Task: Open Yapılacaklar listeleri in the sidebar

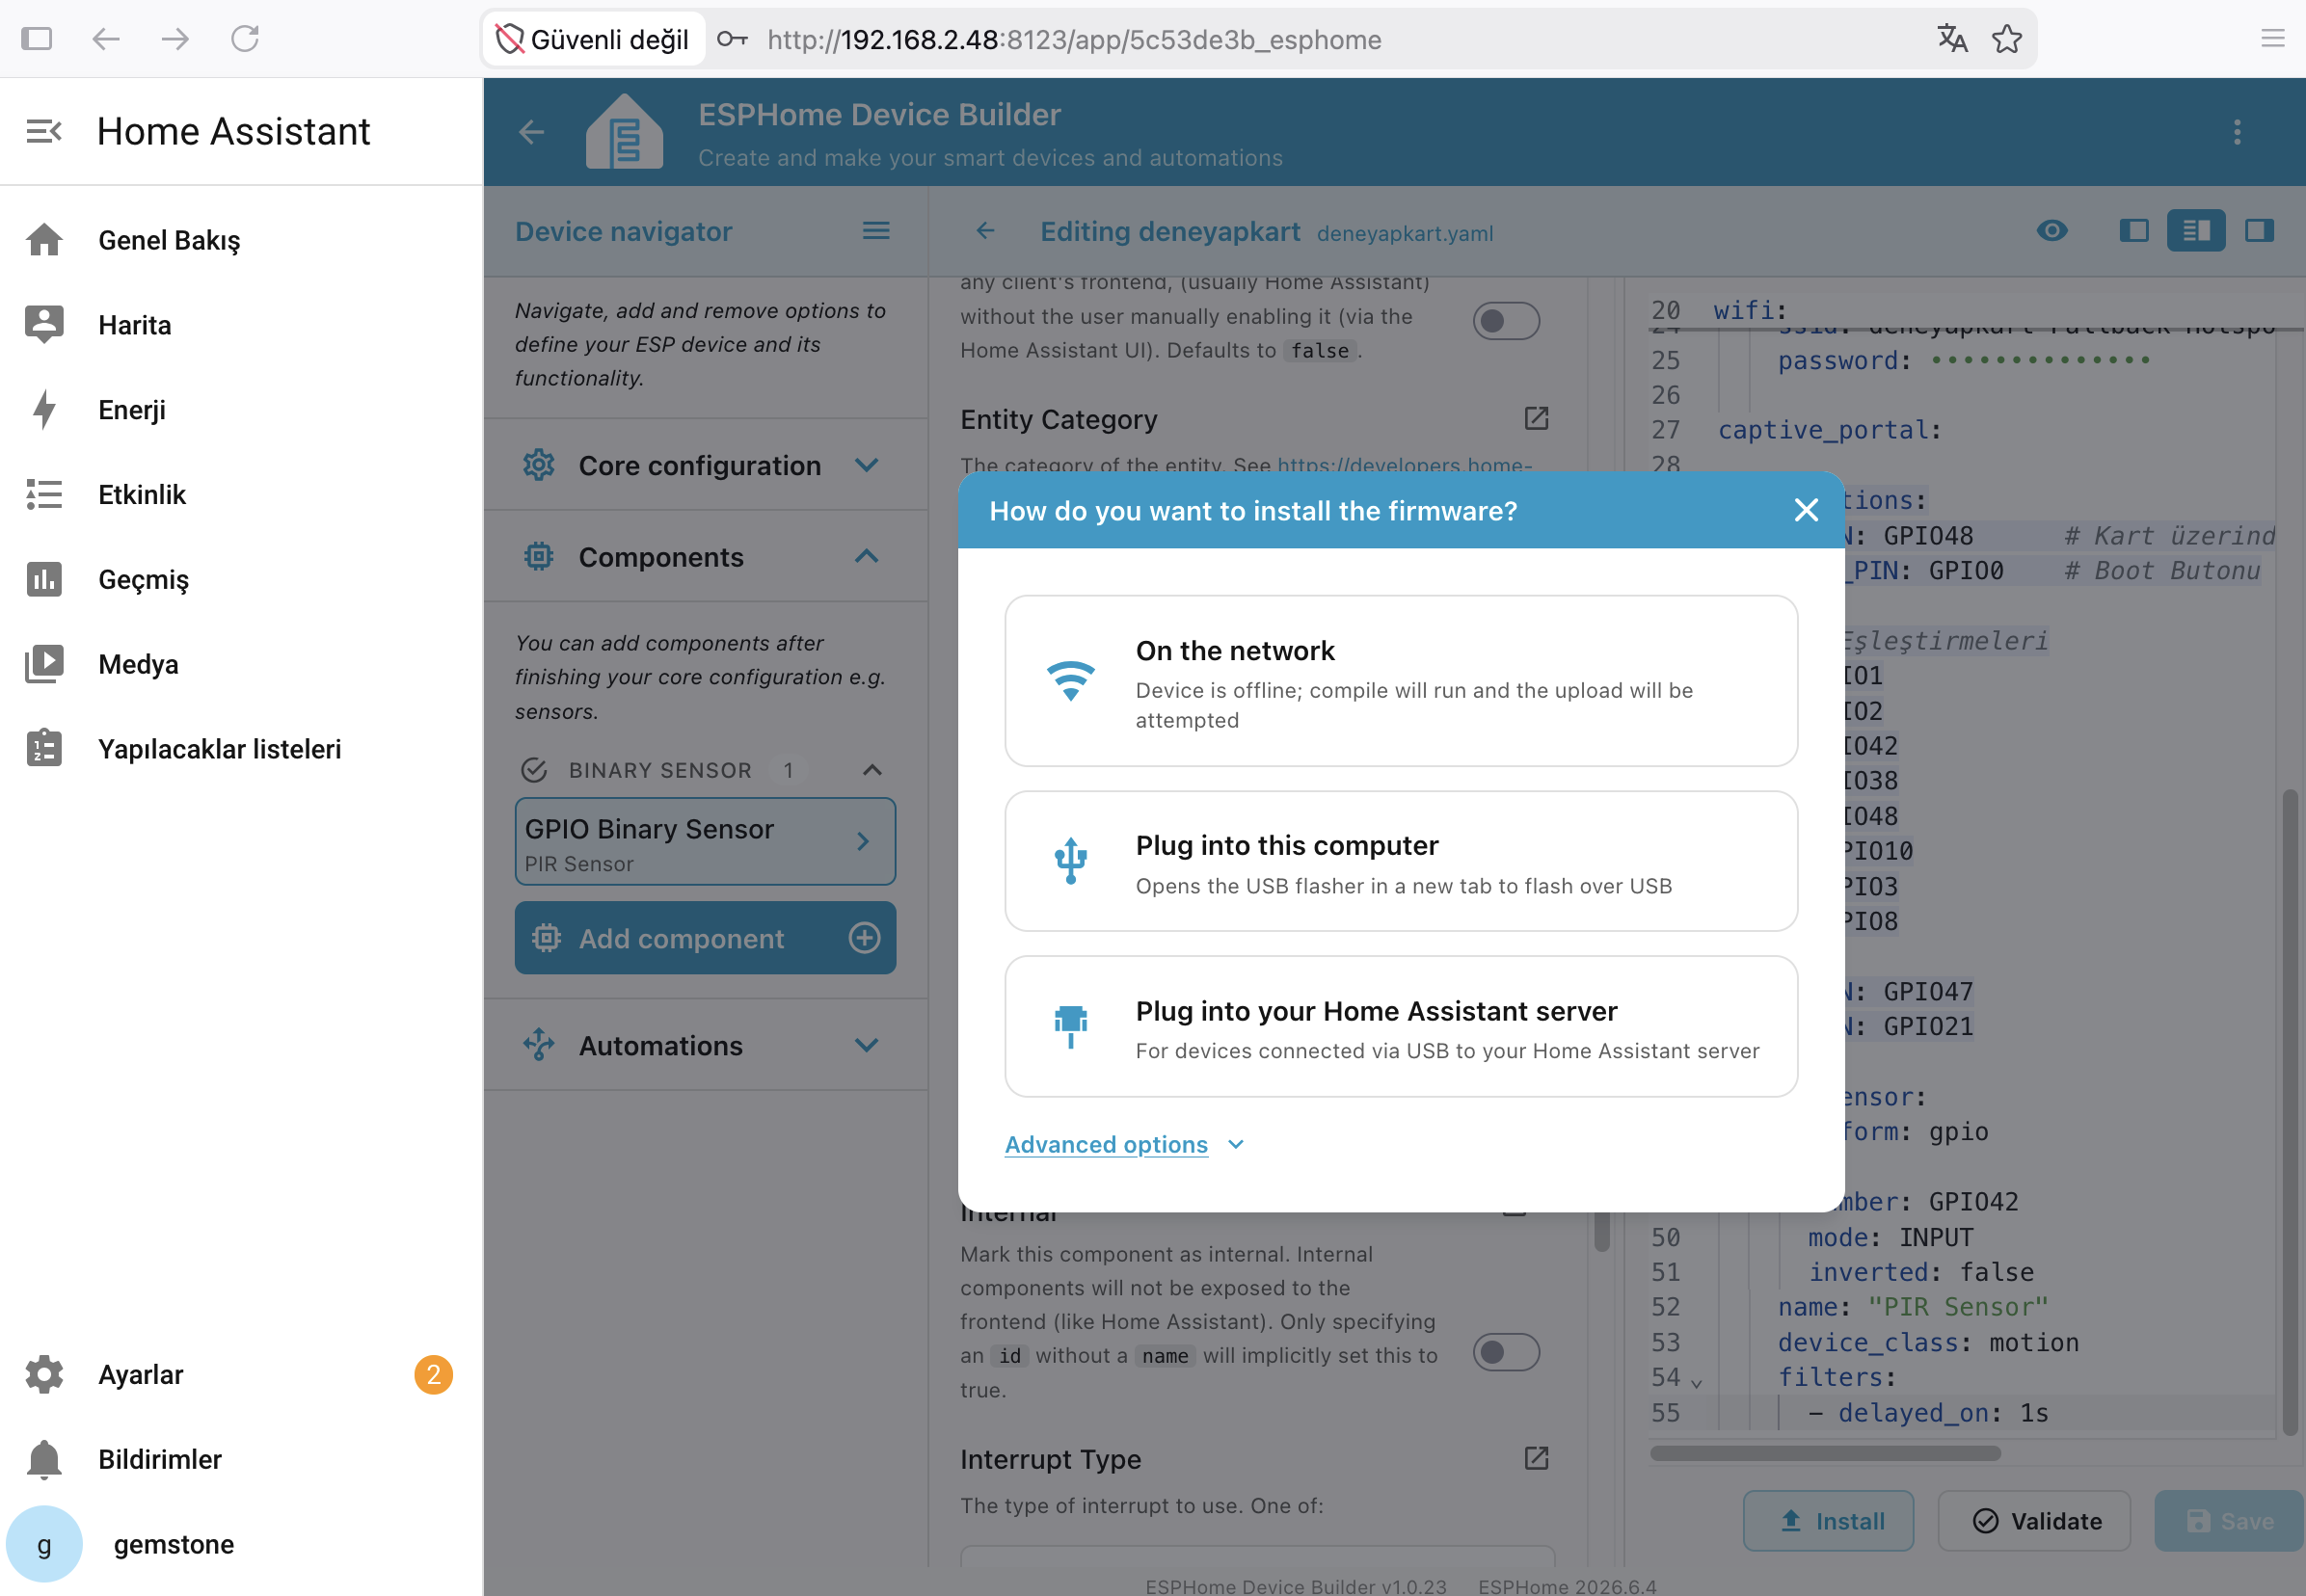Action: pyautogui.click(x=241, y=749)
